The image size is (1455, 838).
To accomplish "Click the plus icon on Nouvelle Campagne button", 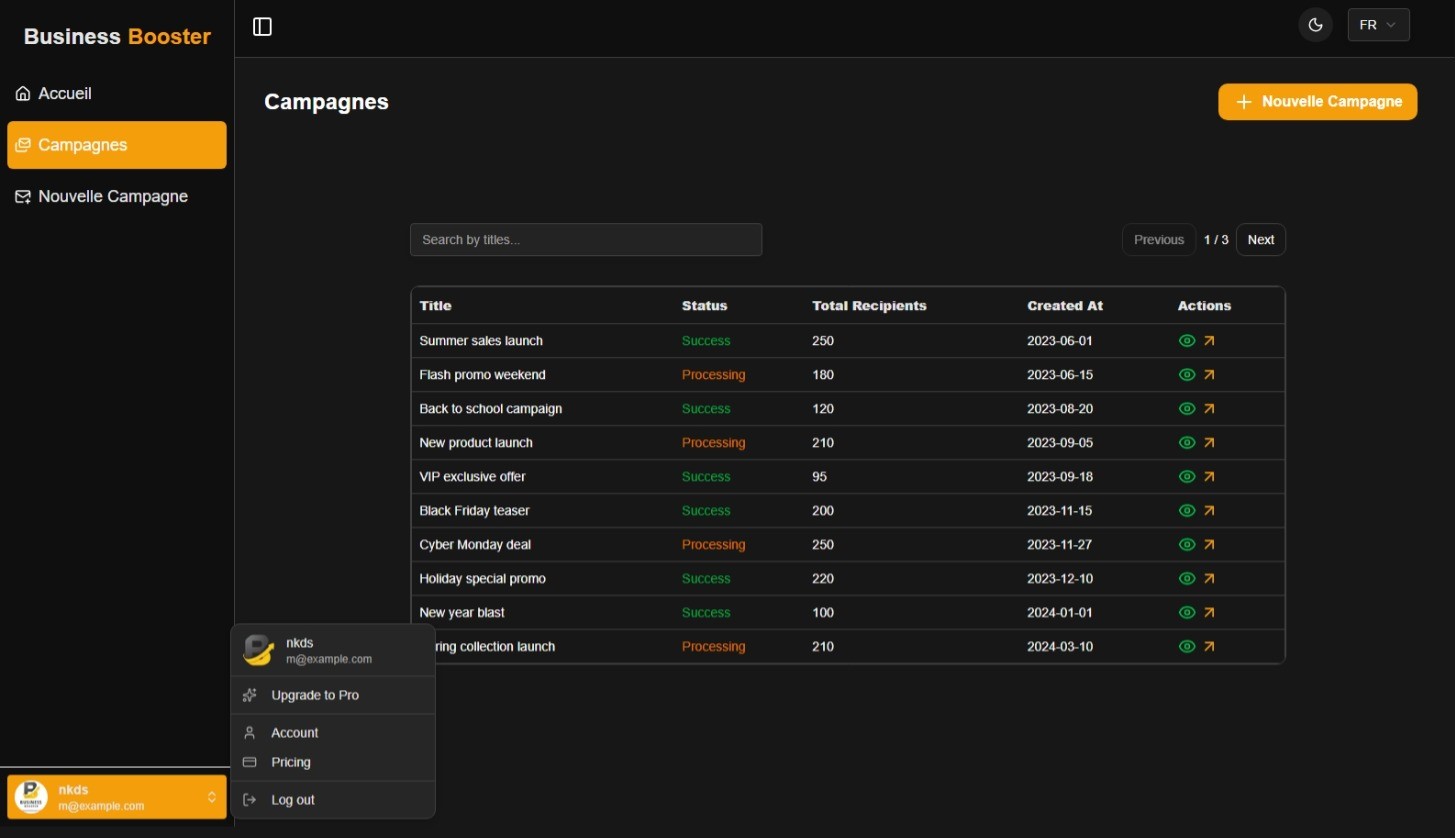I will click(x=1244, y=102).
